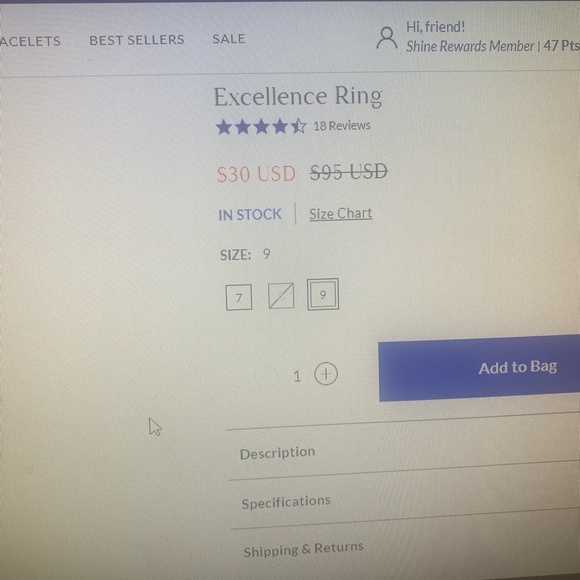This screenshot has width=580, height=580.
Task: Open the account profile icon
Action: tap(387, 38)
